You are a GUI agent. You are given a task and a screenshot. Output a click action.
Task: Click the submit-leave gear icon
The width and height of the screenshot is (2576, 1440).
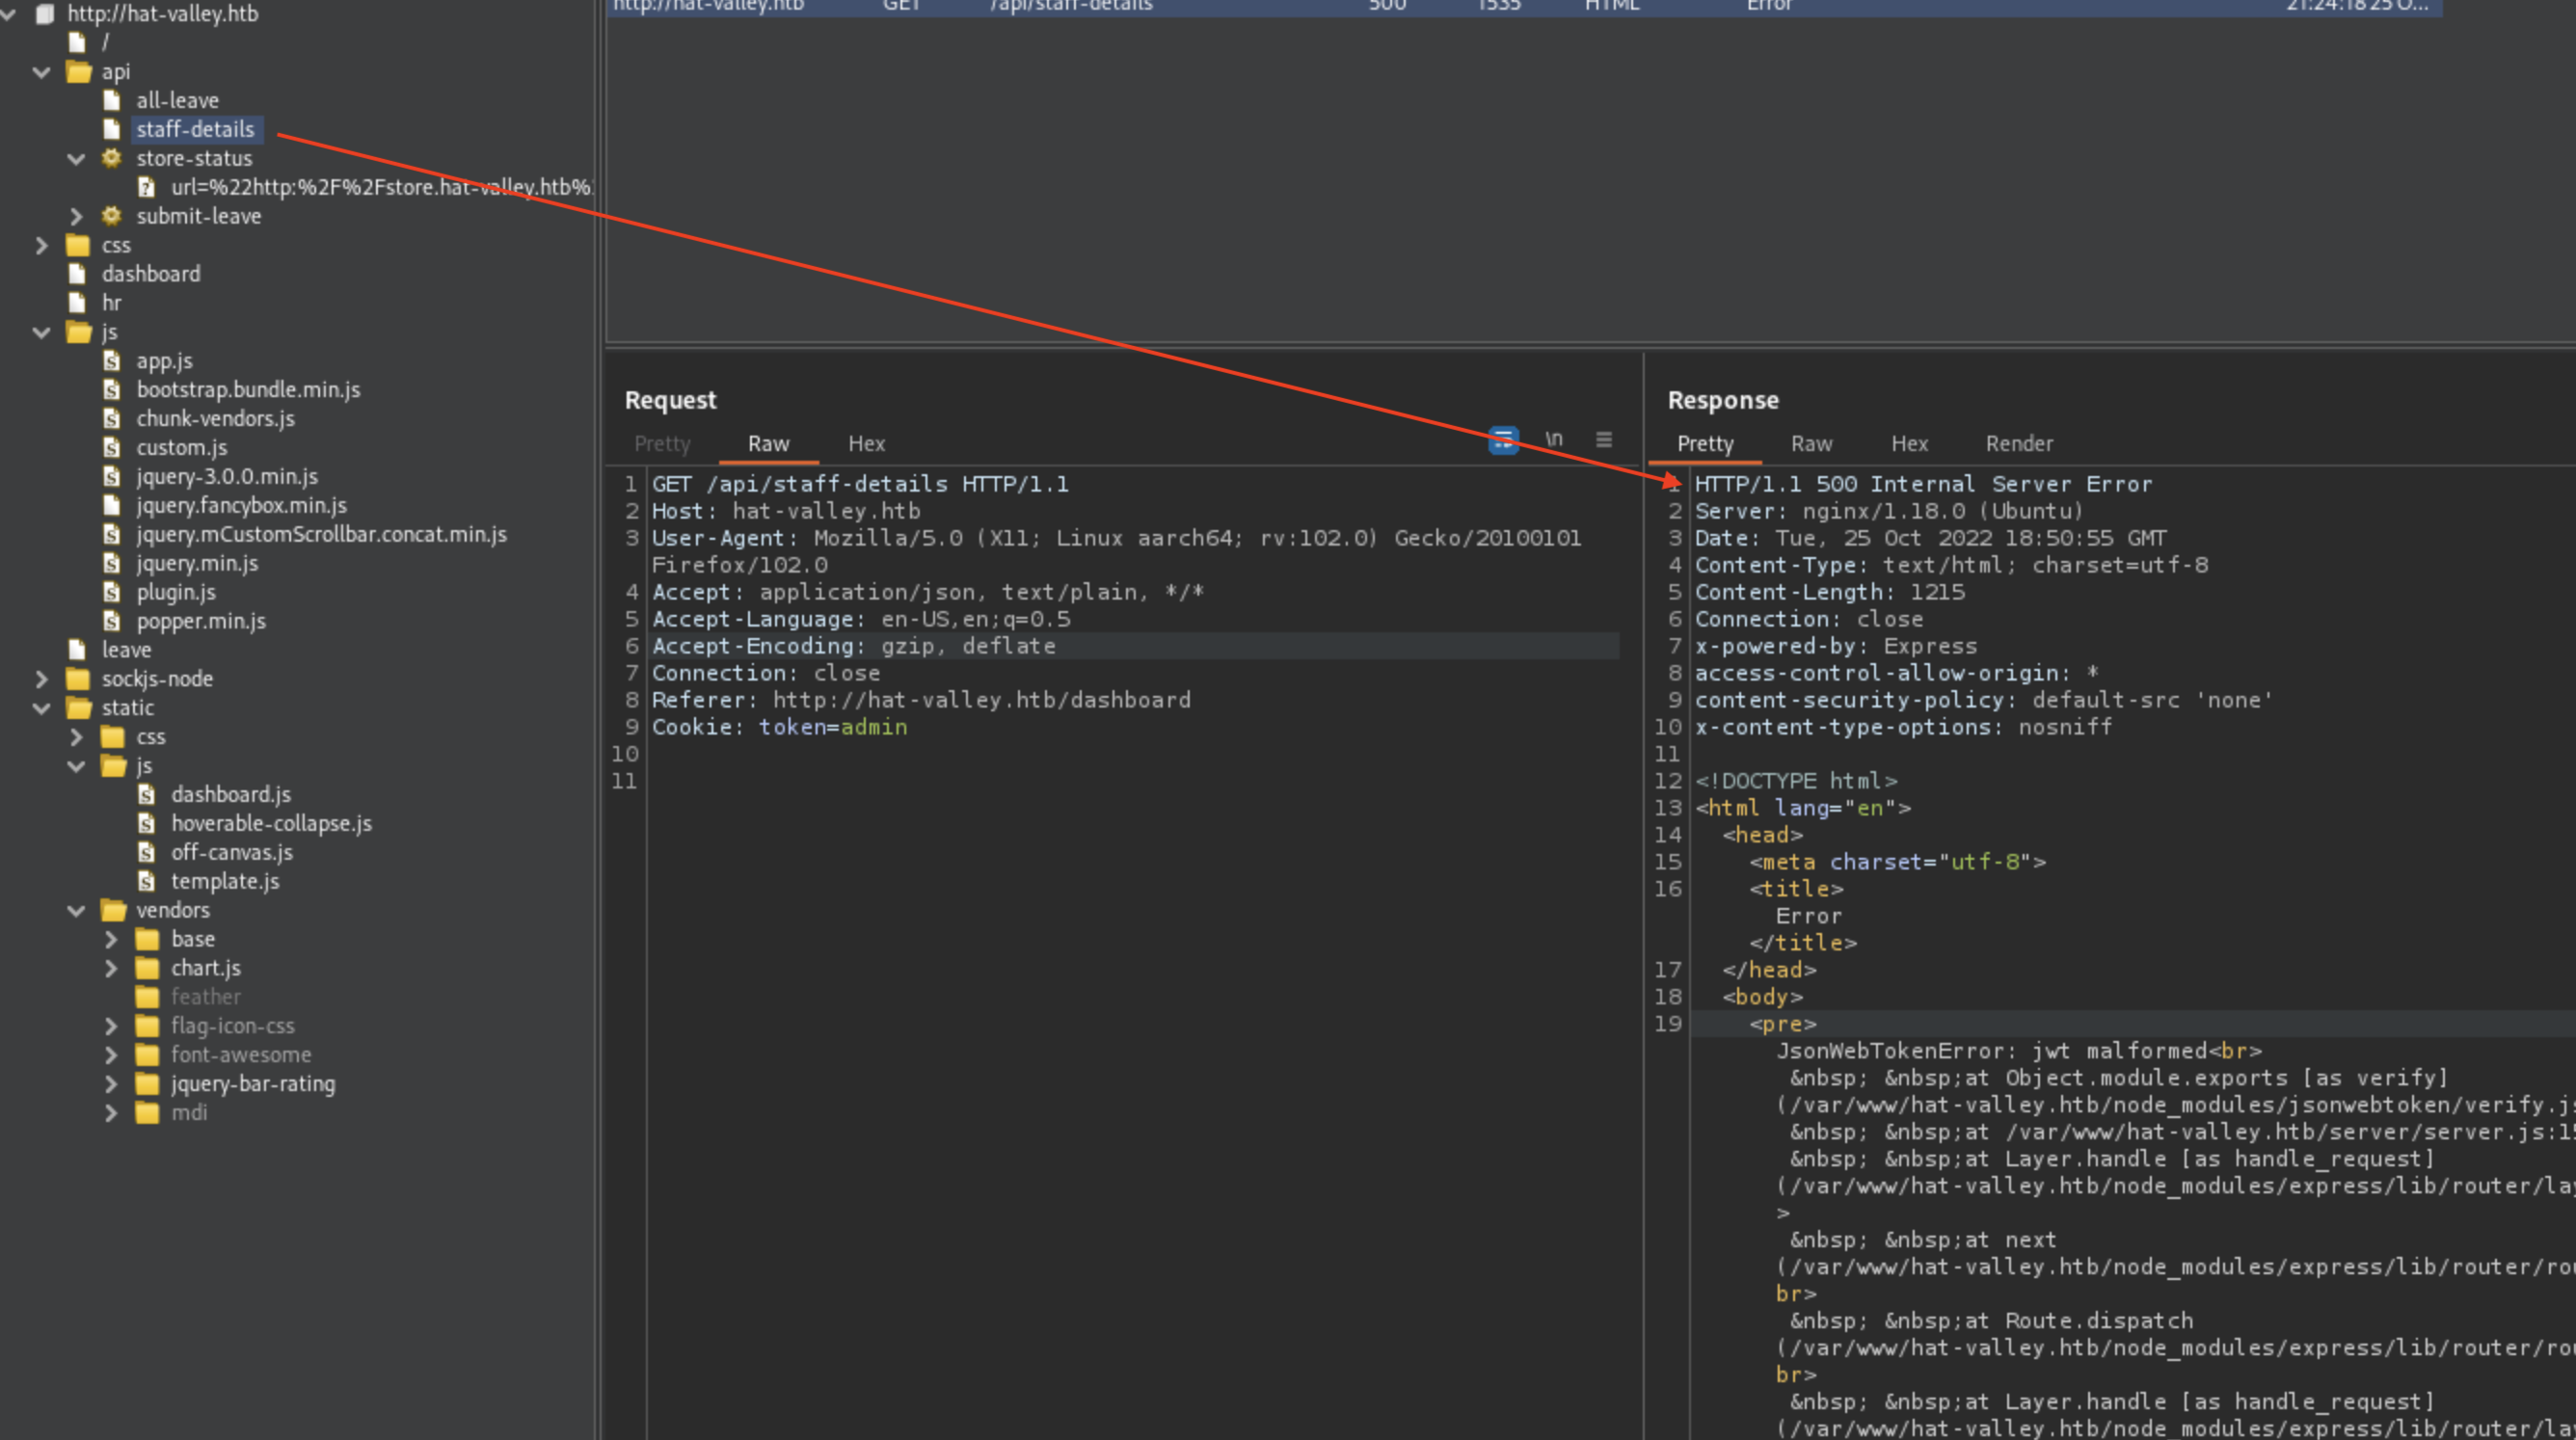111,216
